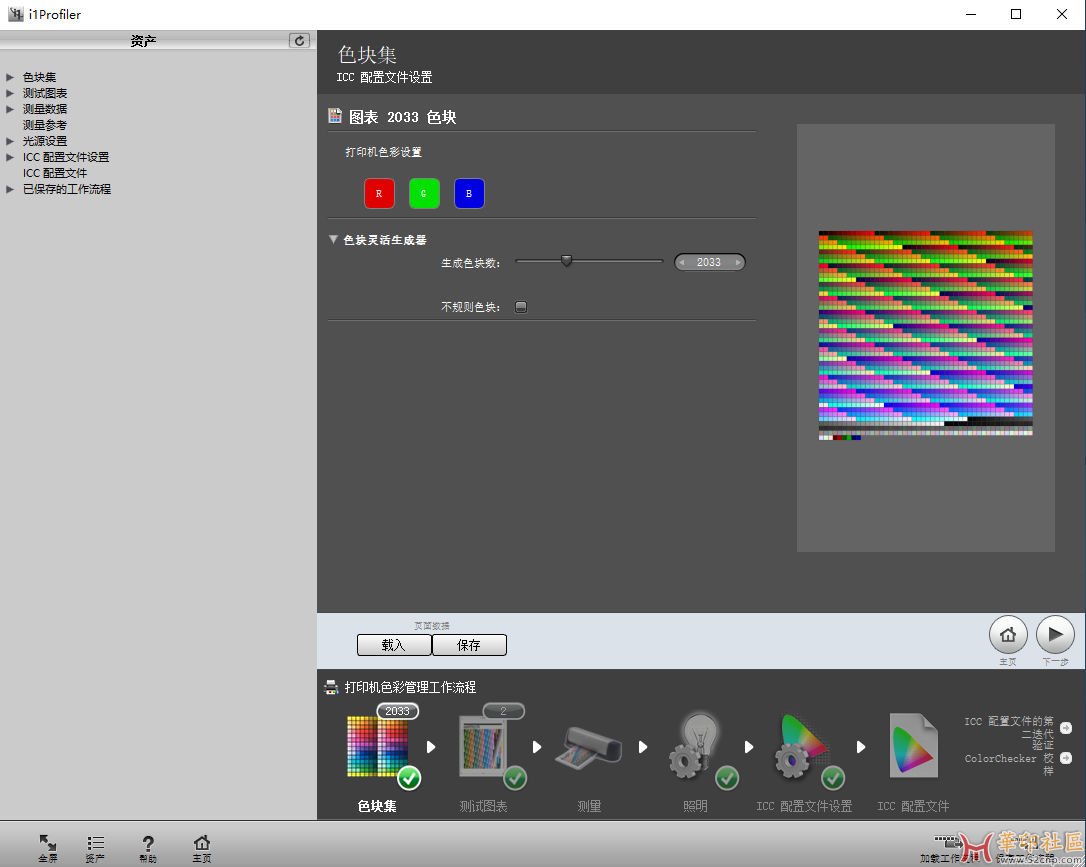Select ICC 配置文件 in asset tree
This screenshot has width=1086, height=867.
pyautogui.click(x=55, y=173)
